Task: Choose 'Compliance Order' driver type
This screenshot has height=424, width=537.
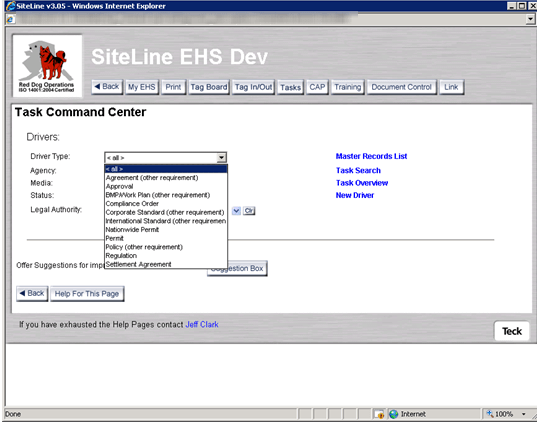Action: coord(166,203)
